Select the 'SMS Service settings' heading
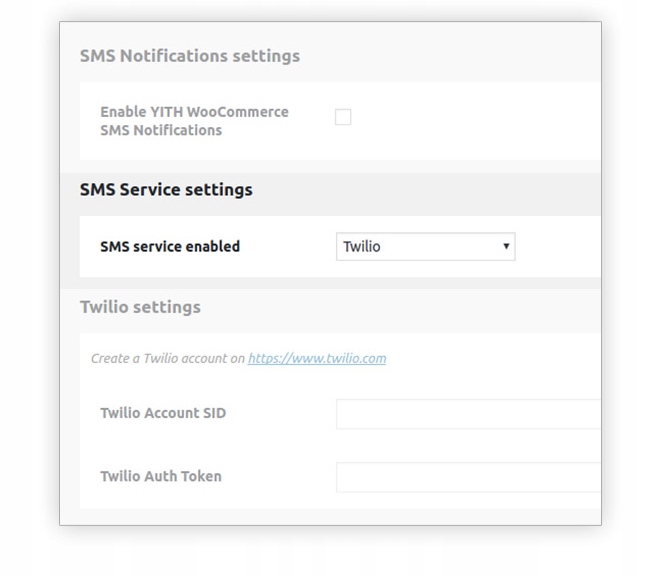Screen dimensions: 654x576 [166, 189]
